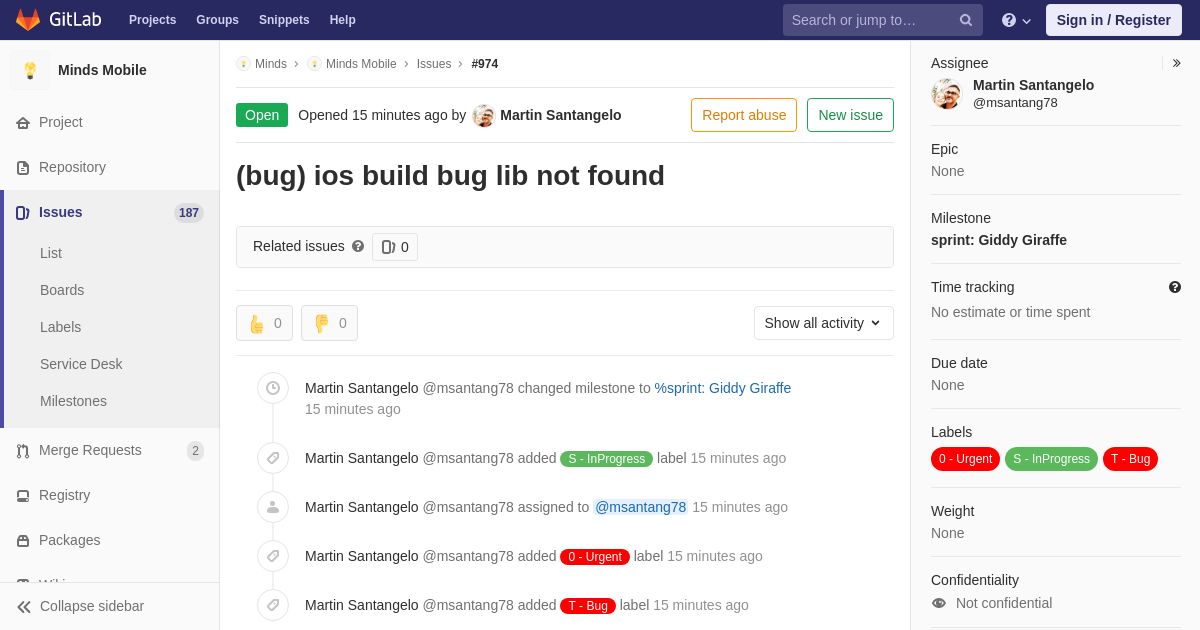Viewport: 1200px width, 630px height.
Task: Click the Issues count badge 187
Action: coord(189,213)
